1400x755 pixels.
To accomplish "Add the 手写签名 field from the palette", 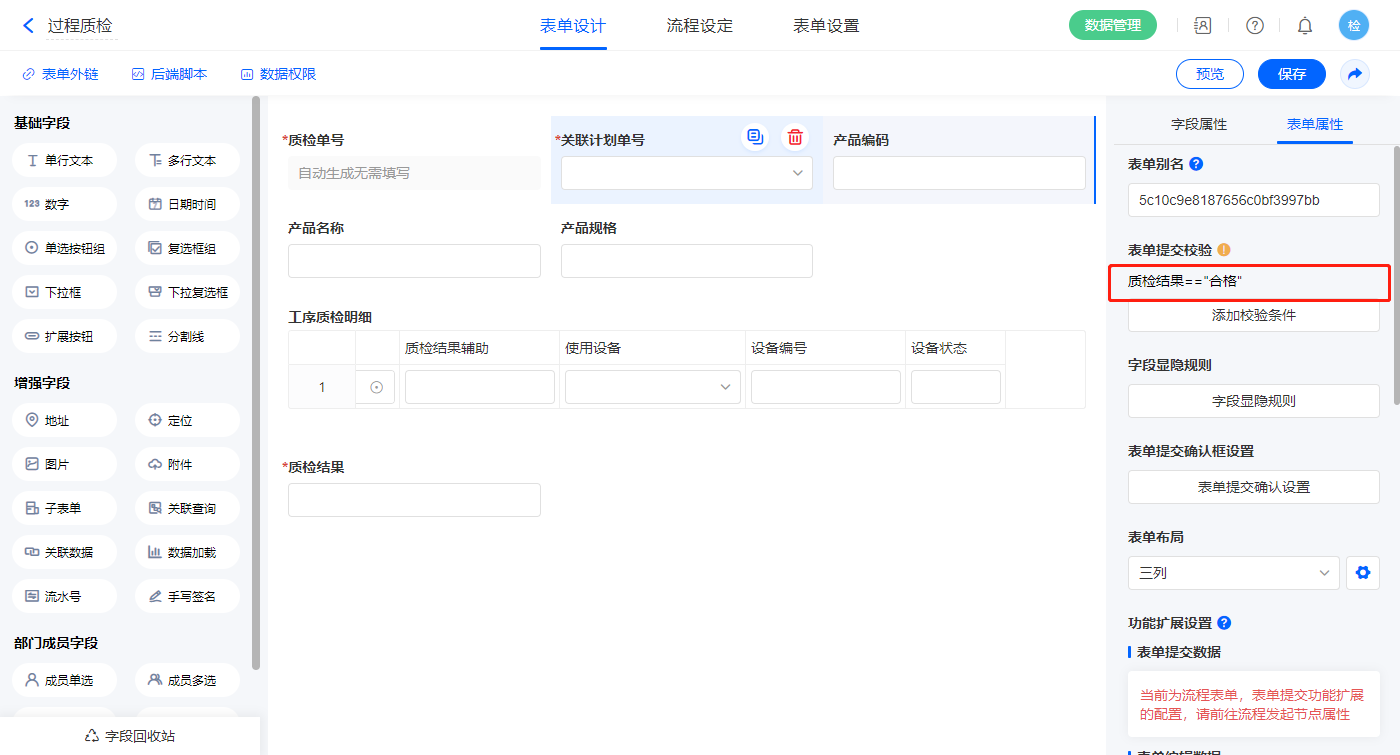I will [187, 596].
